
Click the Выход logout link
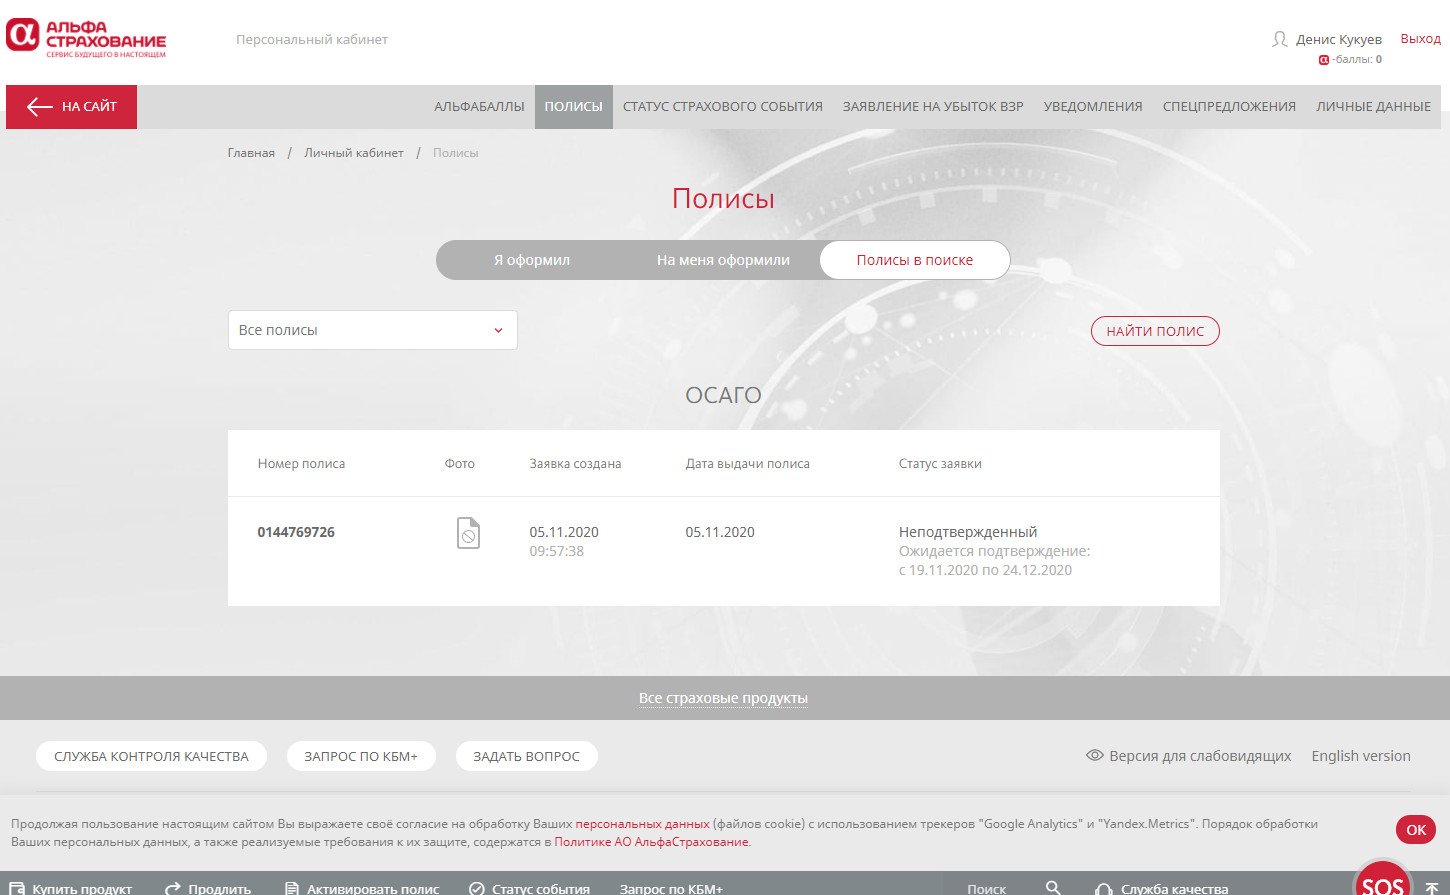pyautogui.click(x=1420, y=39)
